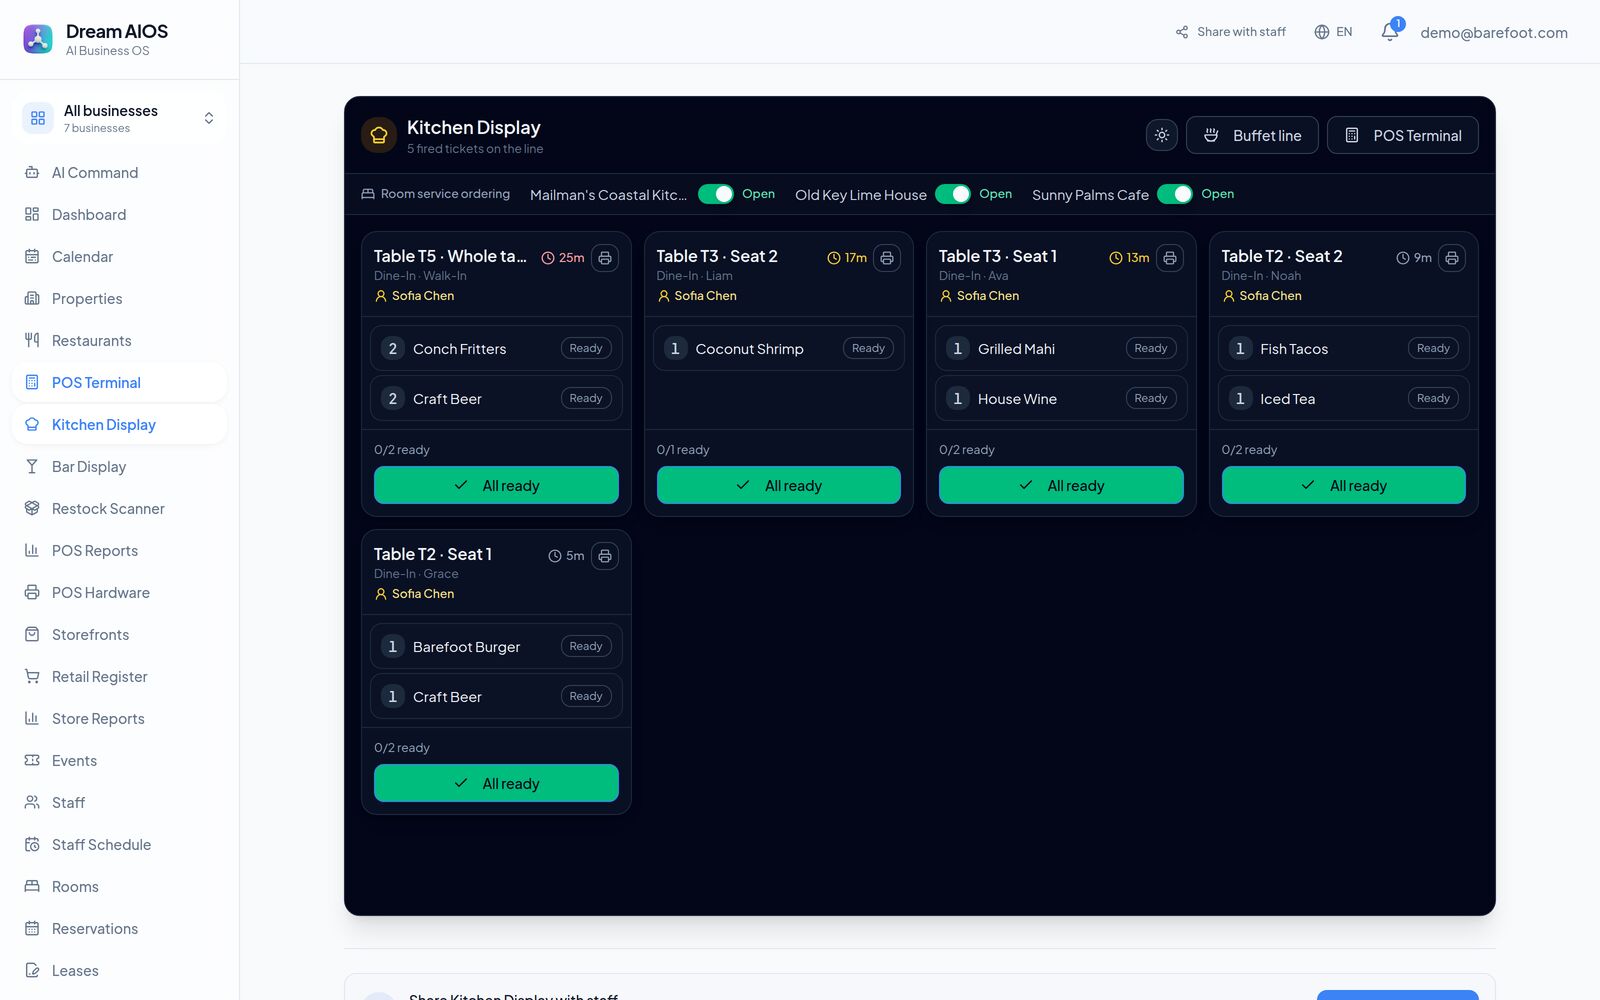Click the Properties building icon
This screenshot has height=1000, width=1600.
(32, 299)
